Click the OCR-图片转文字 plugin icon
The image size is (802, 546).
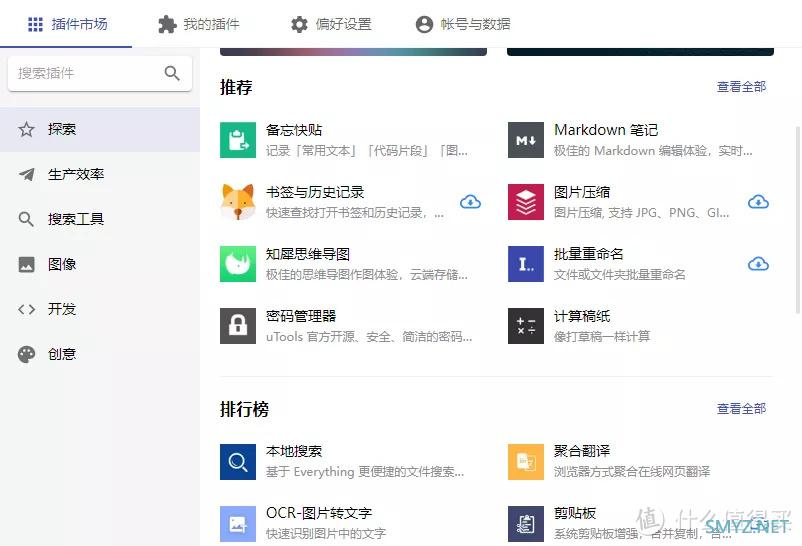pos(238,524)
